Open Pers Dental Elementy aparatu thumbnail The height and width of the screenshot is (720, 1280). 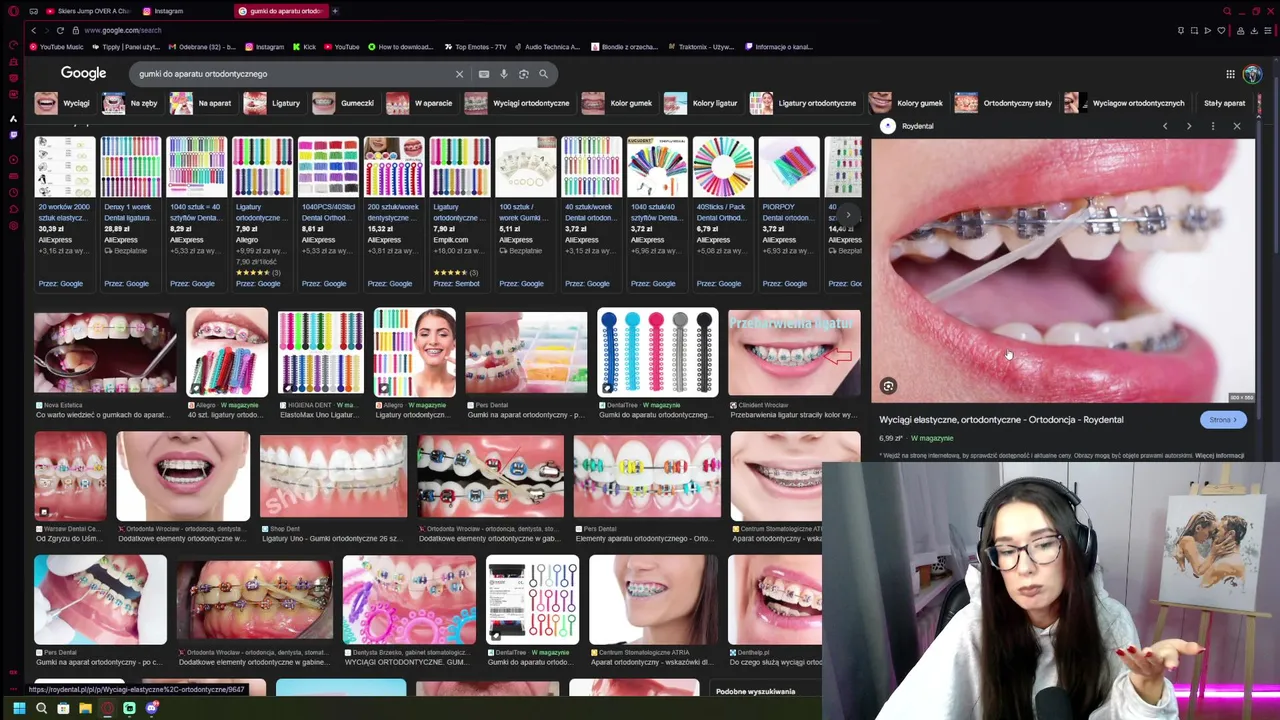[x=647, y=476]
